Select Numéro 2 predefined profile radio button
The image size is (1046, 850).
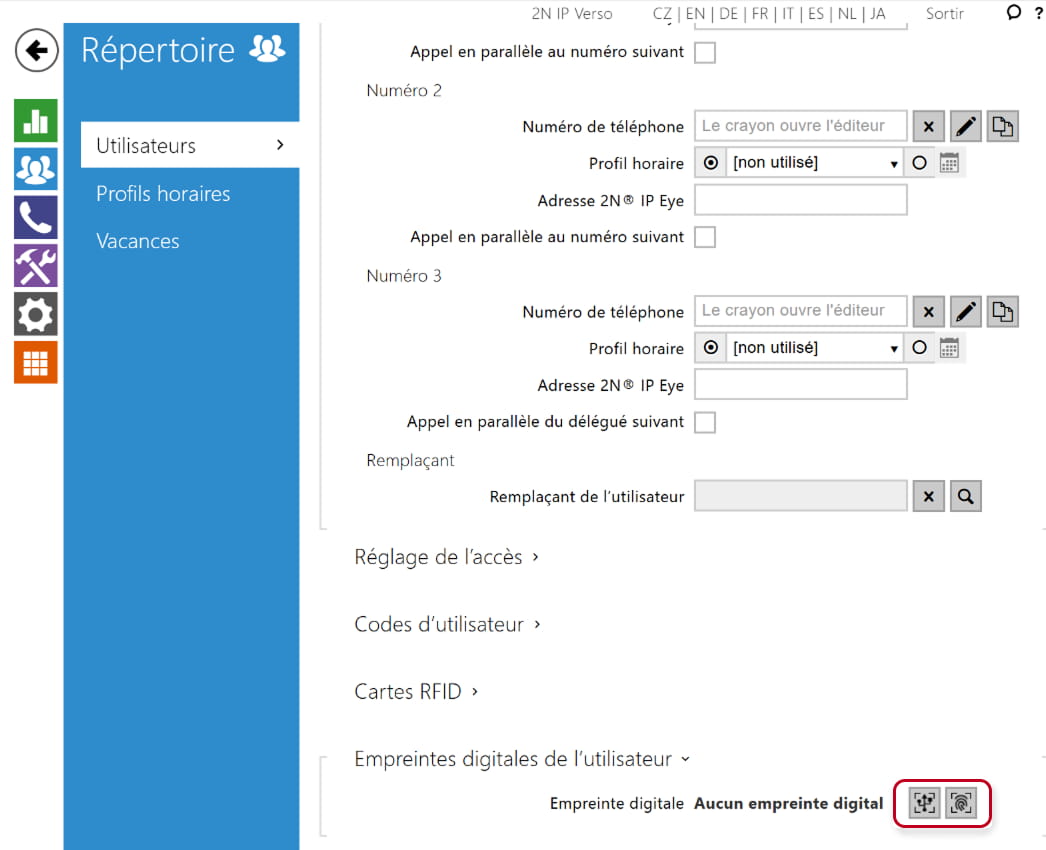point(711,163)
